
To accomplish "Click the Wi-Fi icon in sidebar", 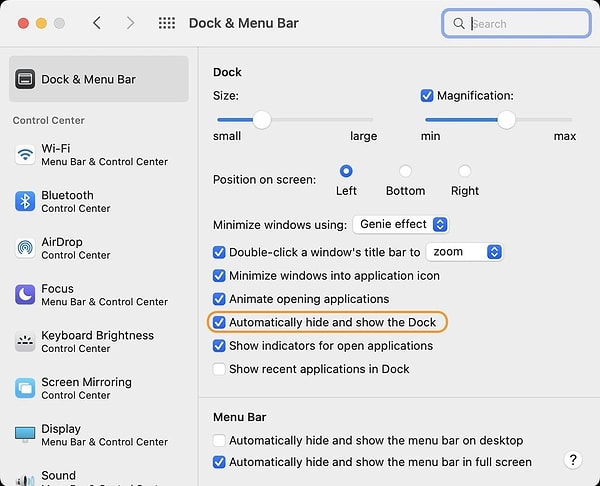I will coord(25,155).
